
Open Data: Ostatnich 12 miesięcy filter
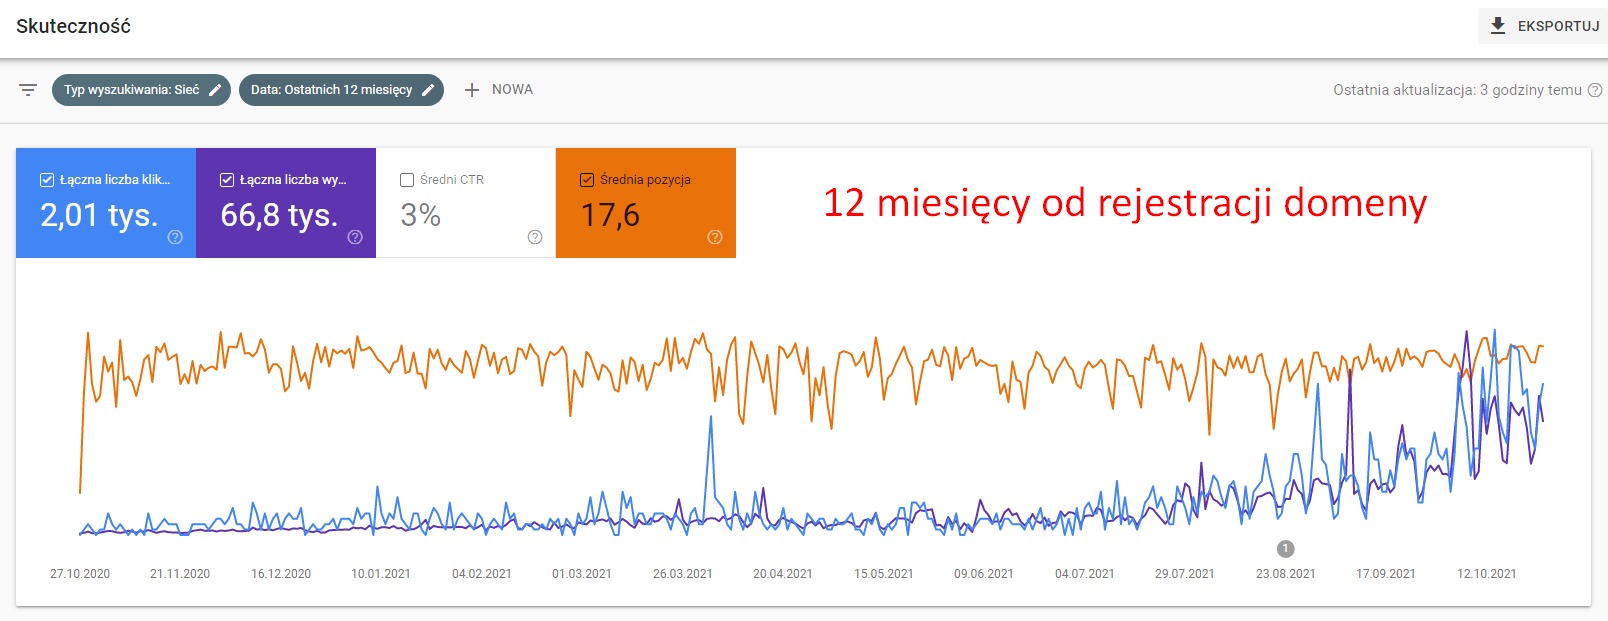click(330, 90)
